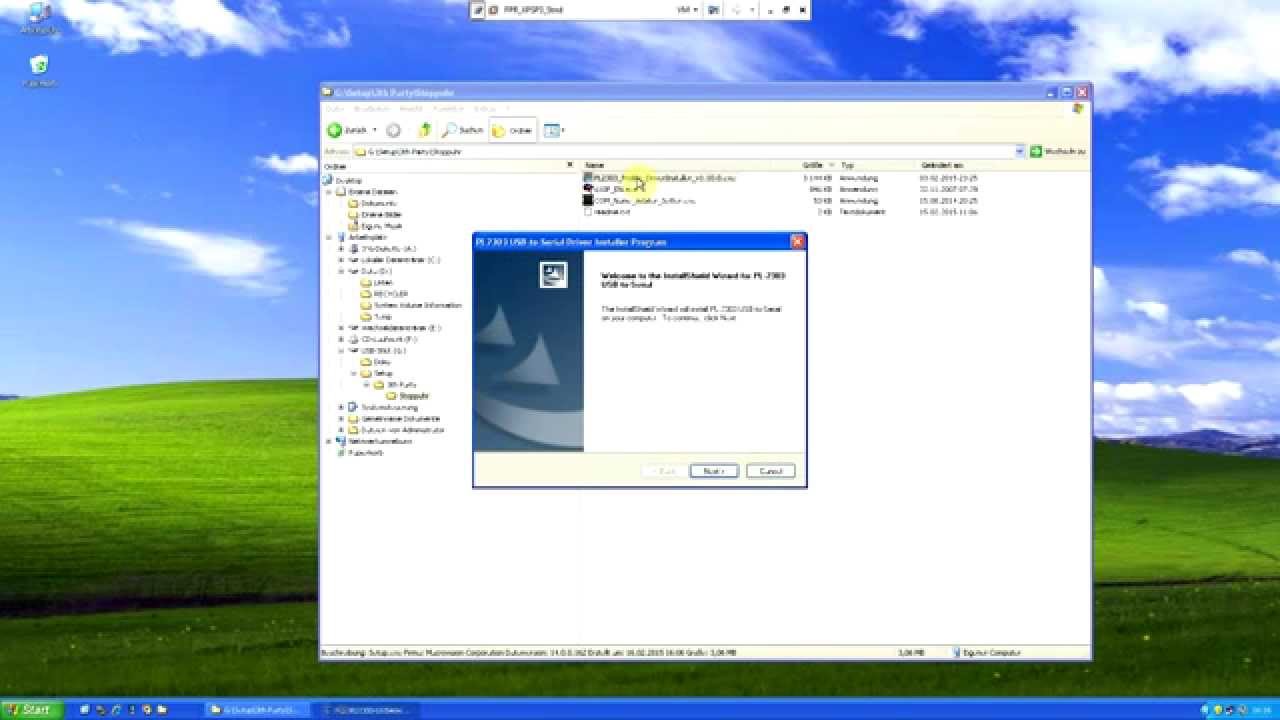Image resolution: width=1280 pixels, height=720 pixels.
Task: Expand the Gemeinsame Dokumente node
Action: [341, 418]
